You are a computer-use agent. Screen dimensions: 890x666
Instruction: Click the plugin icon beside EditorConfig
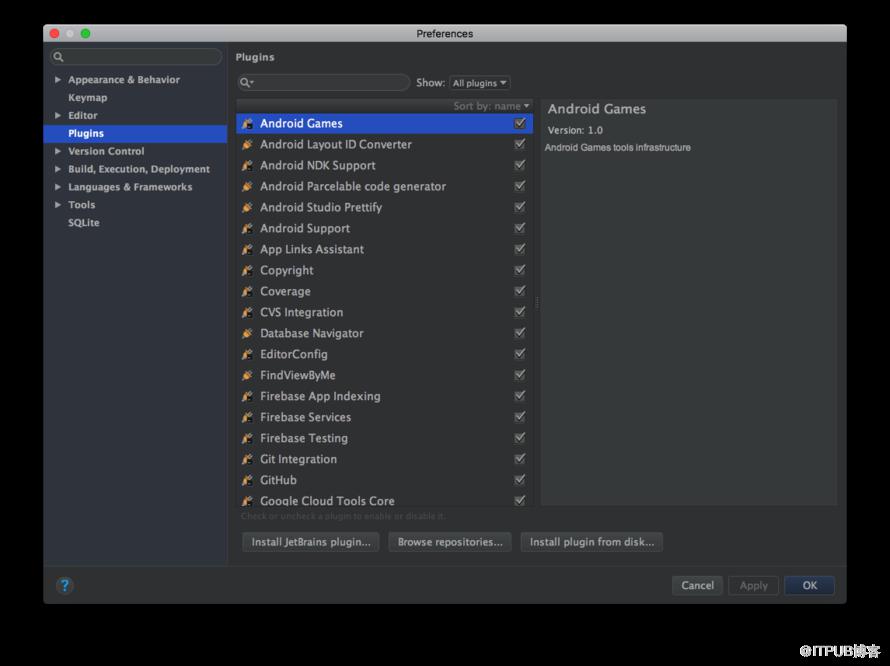[247, 355]
